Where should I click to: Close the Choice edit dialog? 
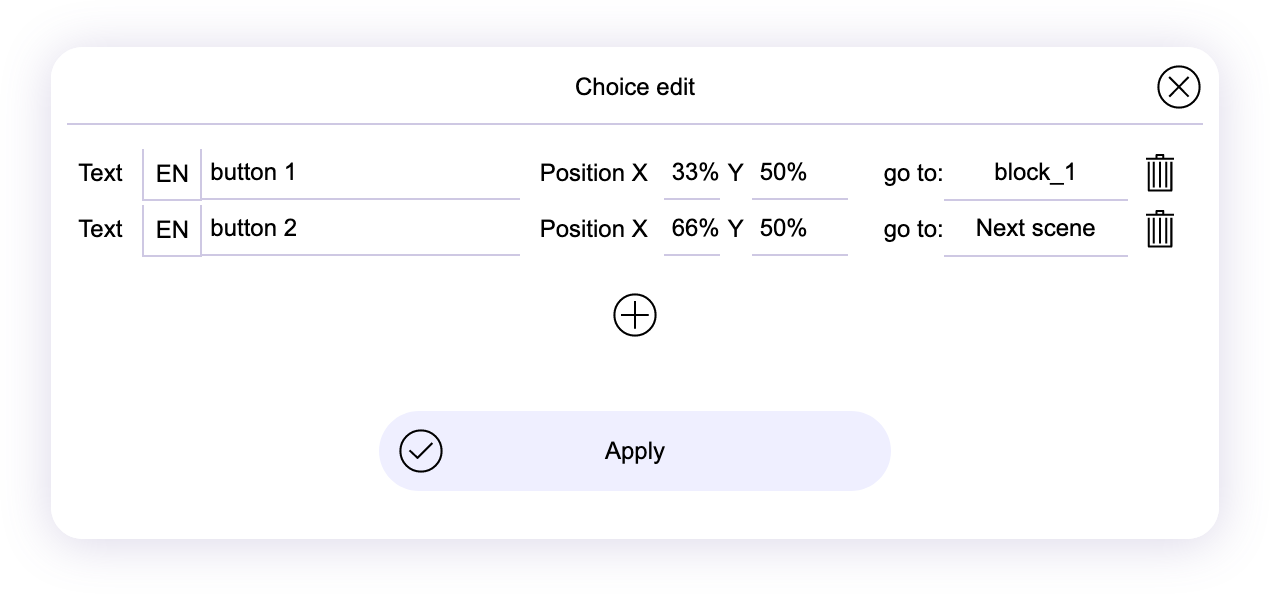1178,87
